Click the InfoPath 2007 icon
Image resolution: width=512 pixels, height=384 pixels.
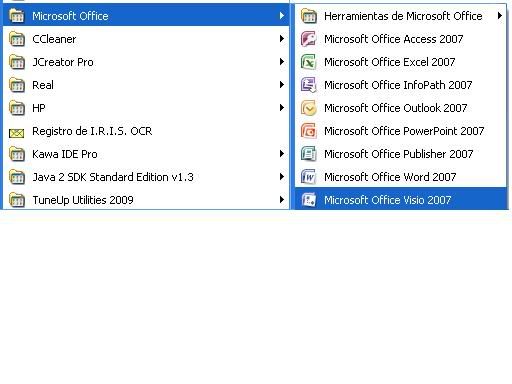pos(308,85)
